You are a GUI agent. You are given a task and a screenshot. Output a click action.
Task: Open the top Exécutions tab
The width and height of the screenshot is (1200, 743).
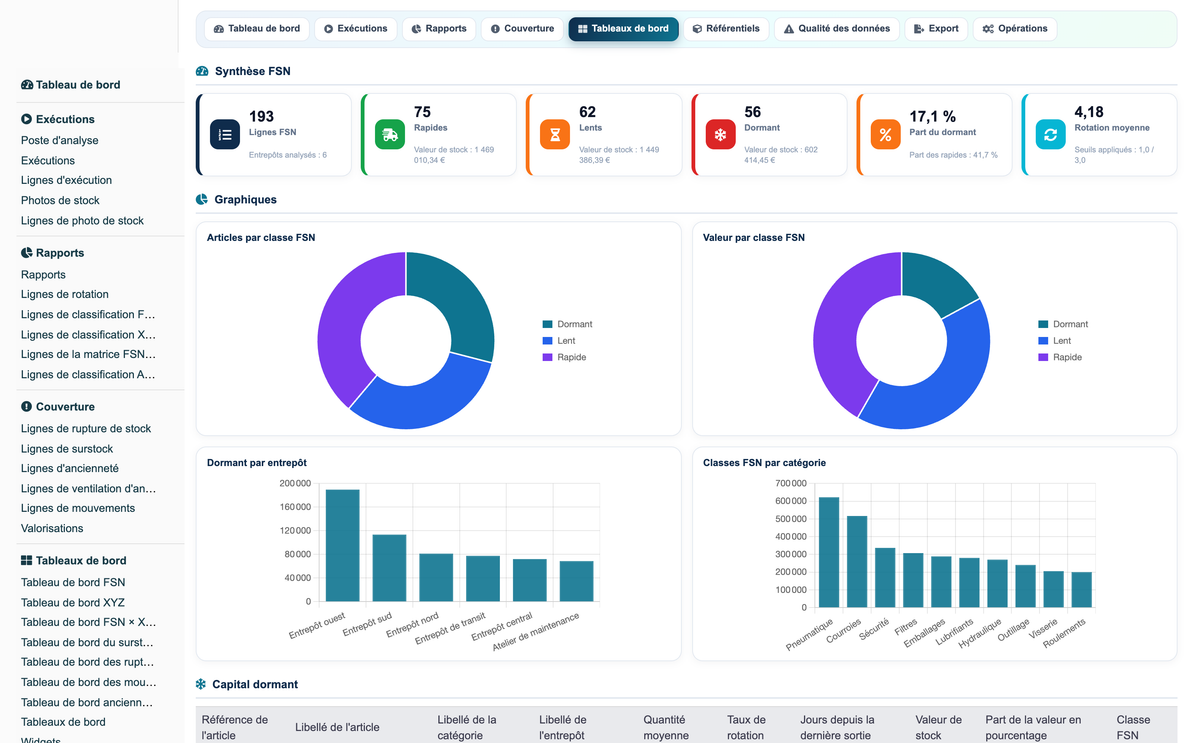pos(356,29)
